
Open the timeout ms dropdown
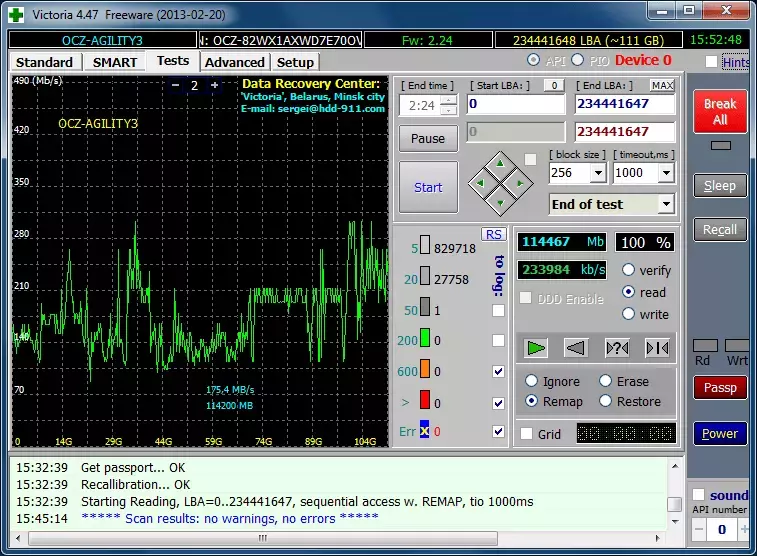(666, 173)
